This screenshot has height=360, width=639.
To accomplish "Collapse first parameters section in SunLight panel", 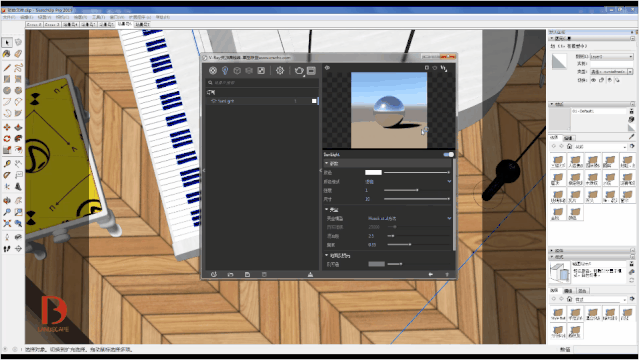I will tap(326, 163).
